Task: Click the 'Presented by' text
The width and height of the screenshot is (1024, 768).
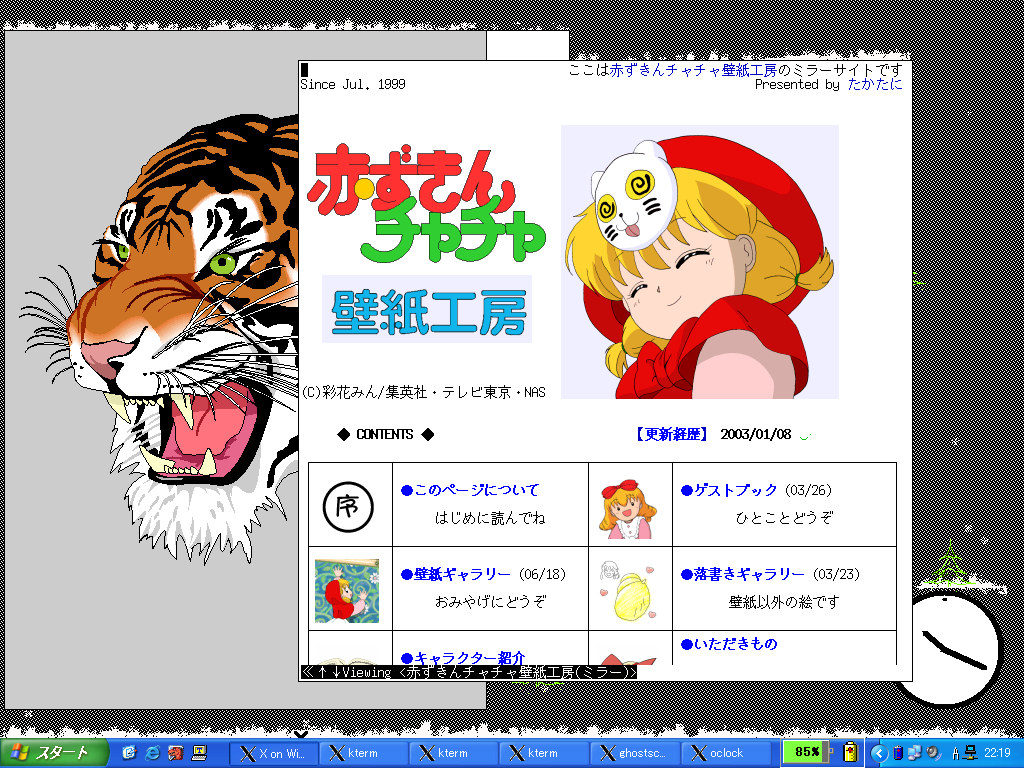Action: pos(797,84)
